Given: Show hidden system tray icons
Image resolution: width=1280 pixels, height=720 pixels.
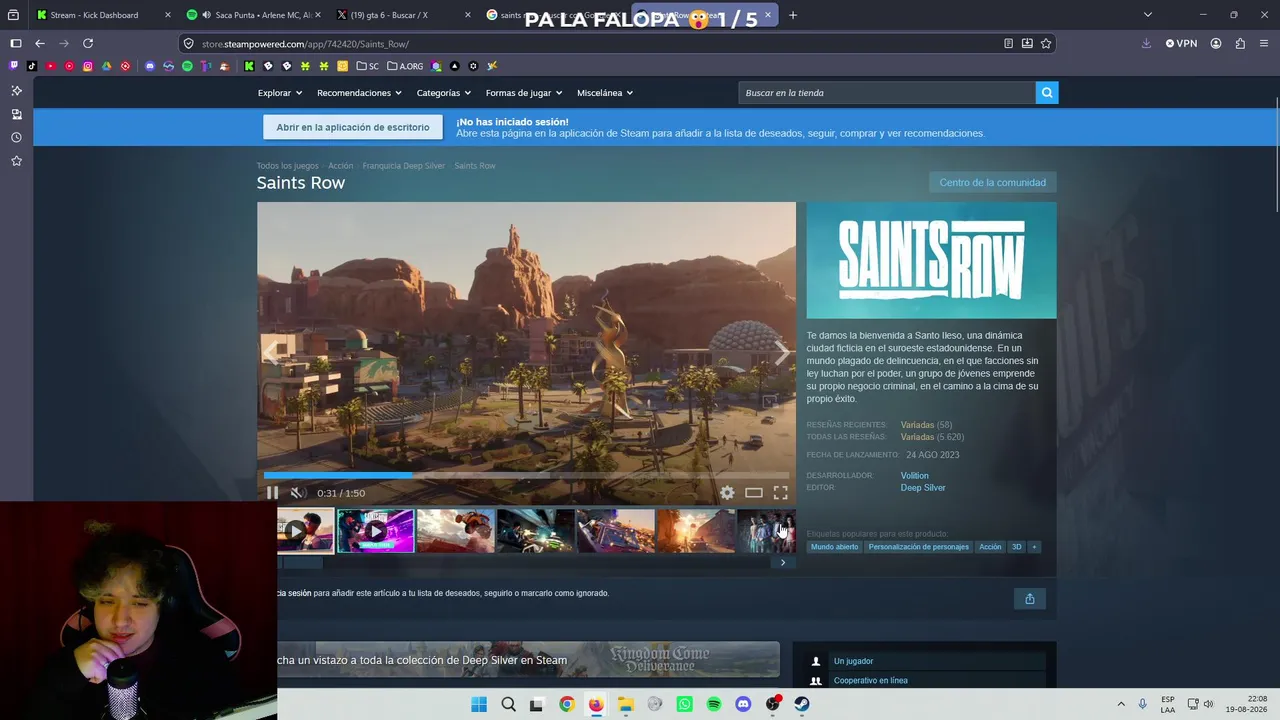Looking at the screenshot, I should [1121, 704].
